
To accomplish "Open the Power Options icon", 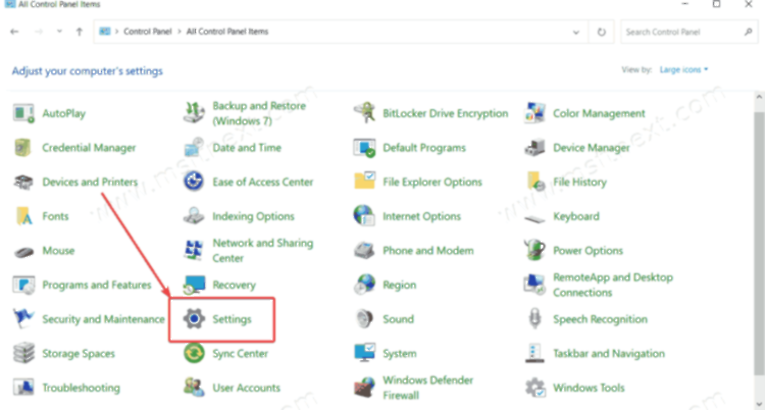I will pos(534,250).
